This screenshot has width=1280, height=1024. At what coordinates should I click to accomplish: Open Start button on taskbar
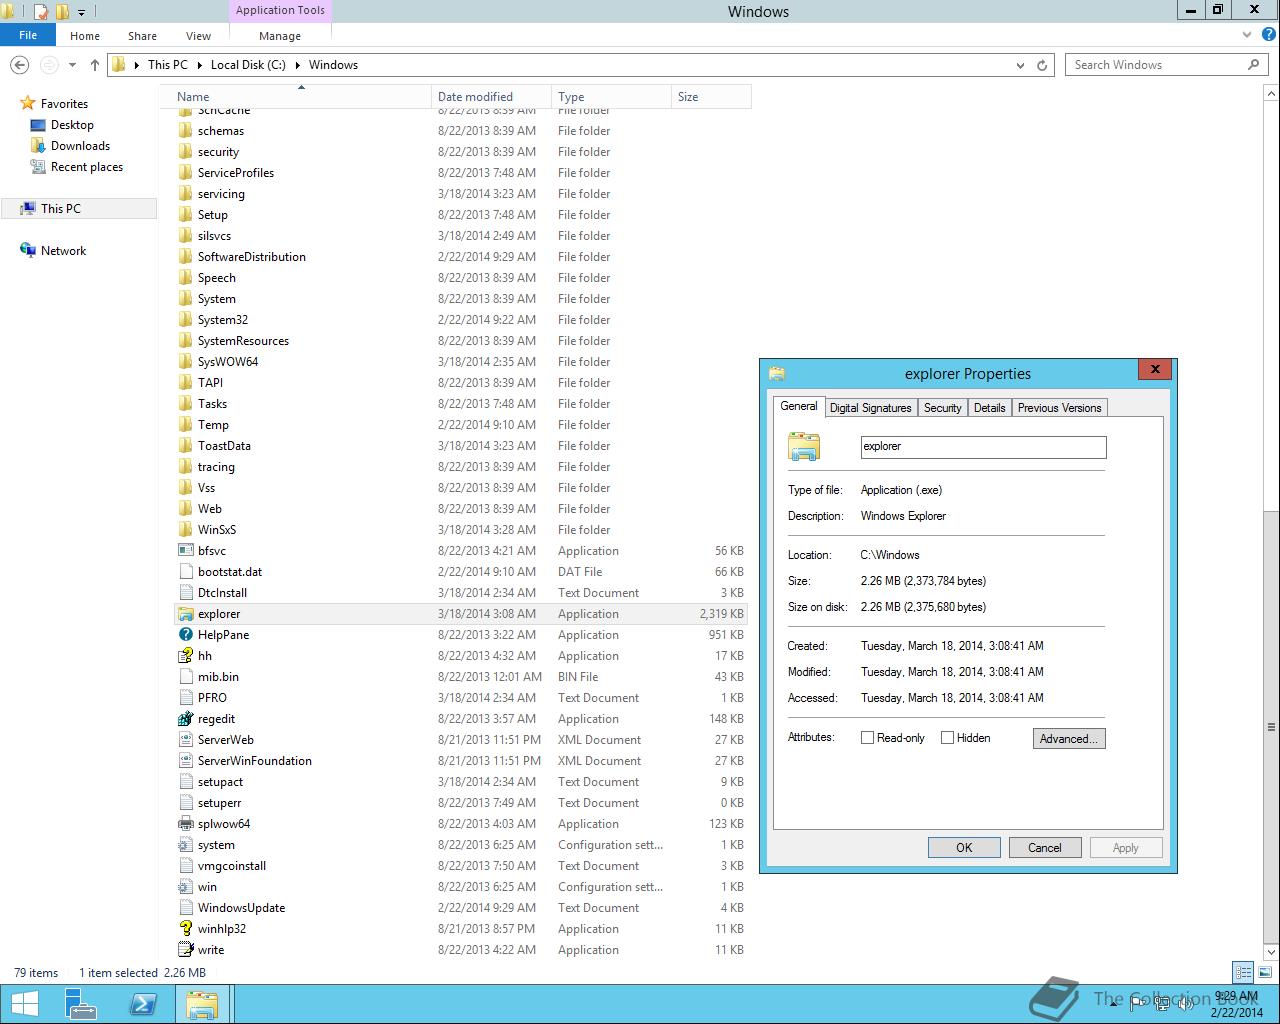(24, 1004)
